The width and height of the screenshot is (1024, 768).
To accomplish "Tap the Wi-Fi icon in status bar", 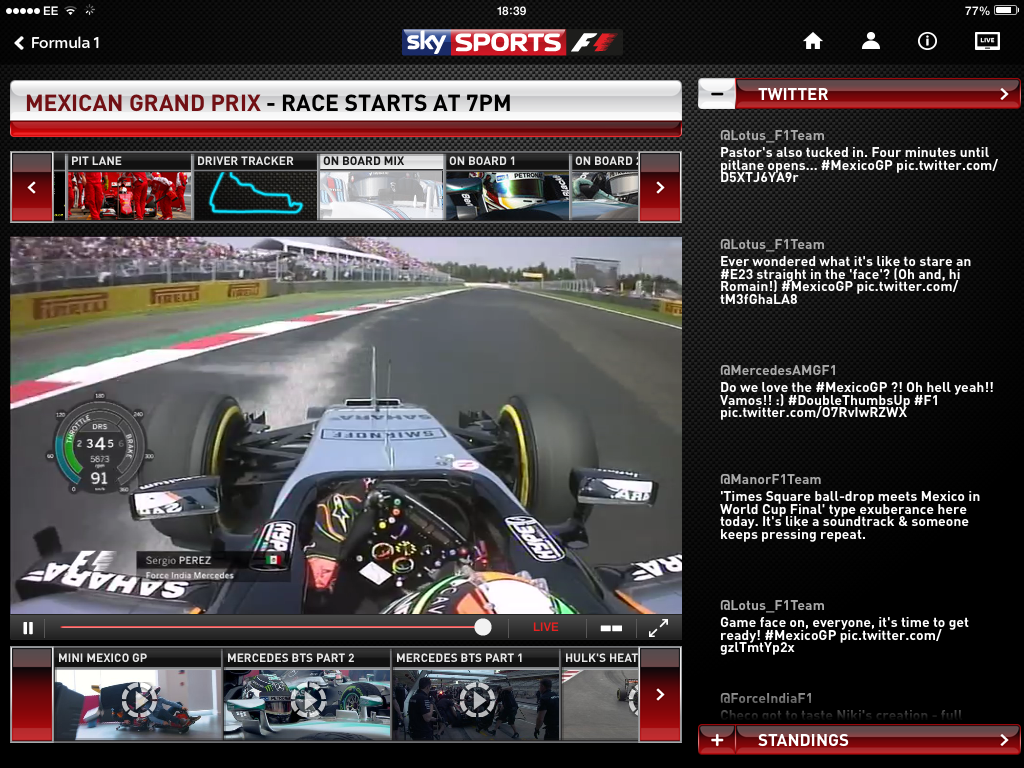I will 71,10.
